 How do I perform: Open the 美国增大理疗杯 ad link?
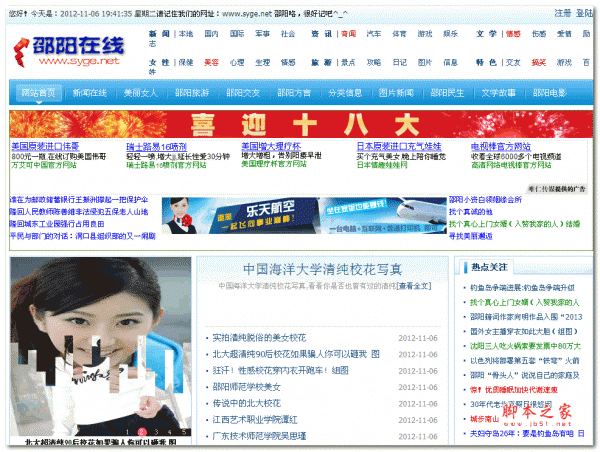pyautogui.click(x=271, y=146)
